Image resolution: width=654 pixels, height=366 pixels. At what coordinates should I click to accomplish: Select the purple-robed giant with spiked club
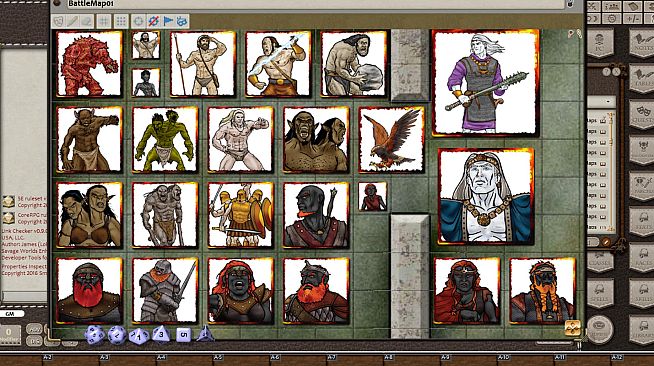pyautogui.click(x=485, y=83)
